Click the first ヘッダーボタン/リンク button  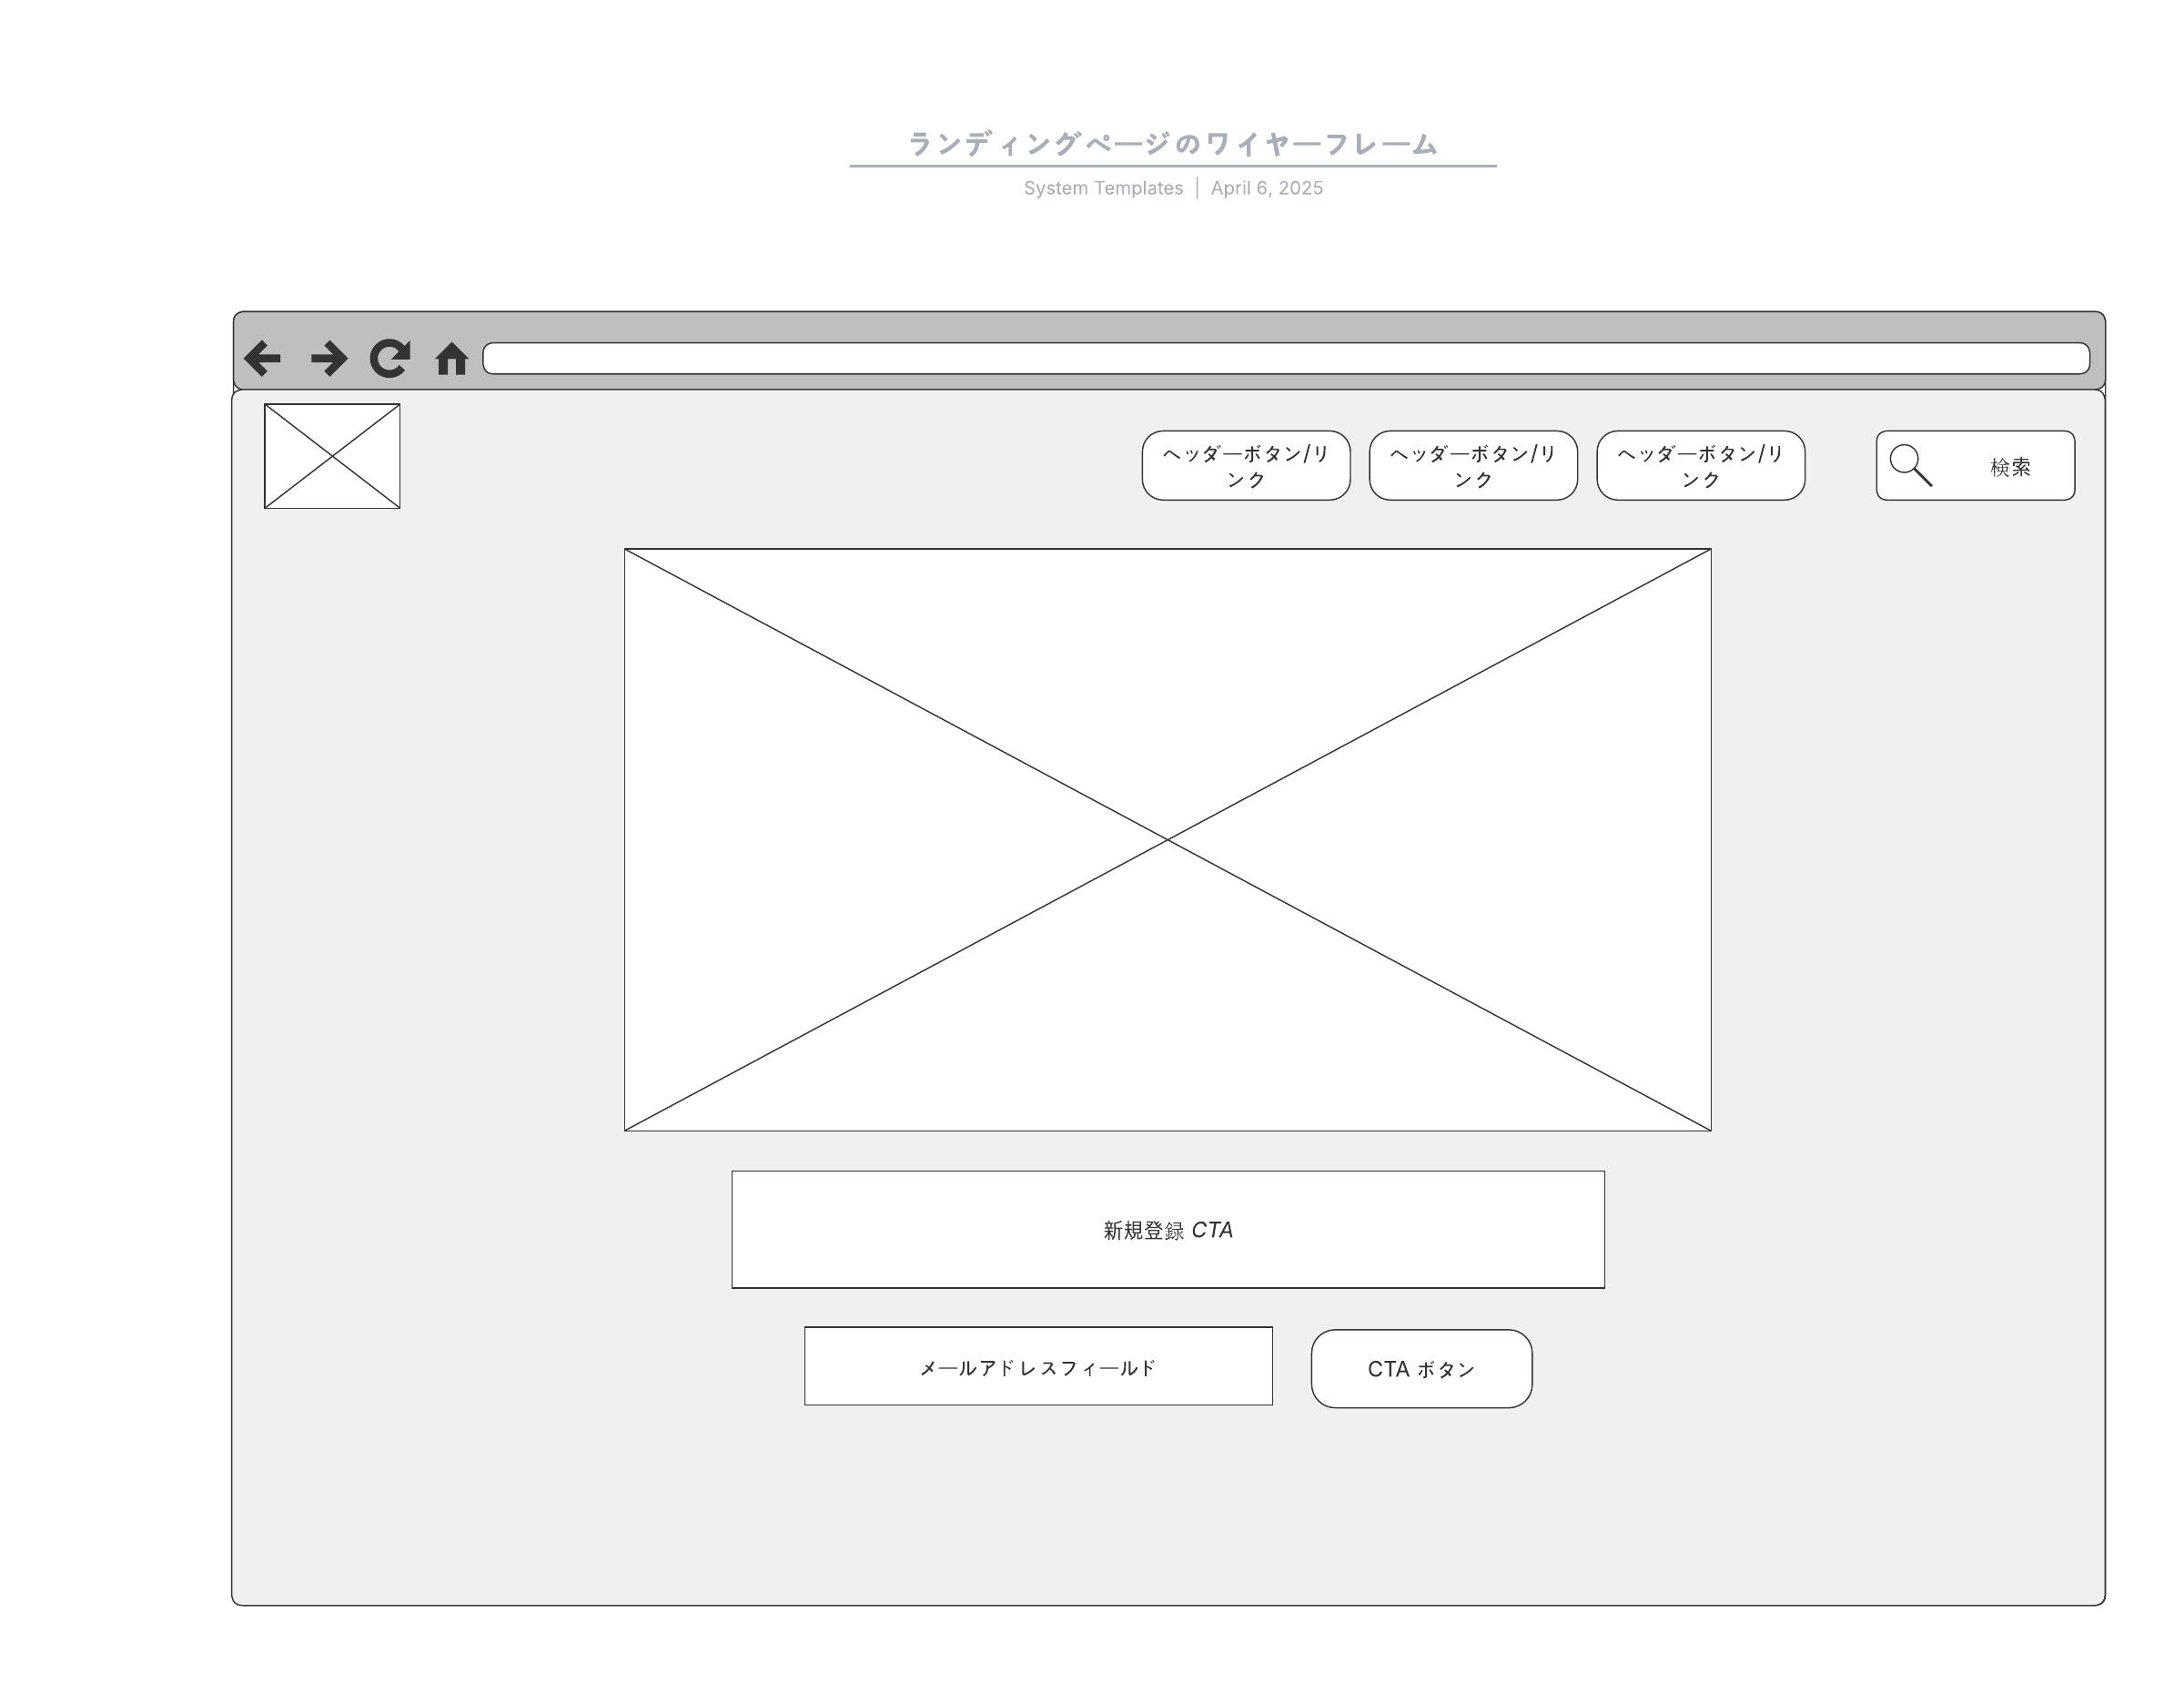point(1246,466)
